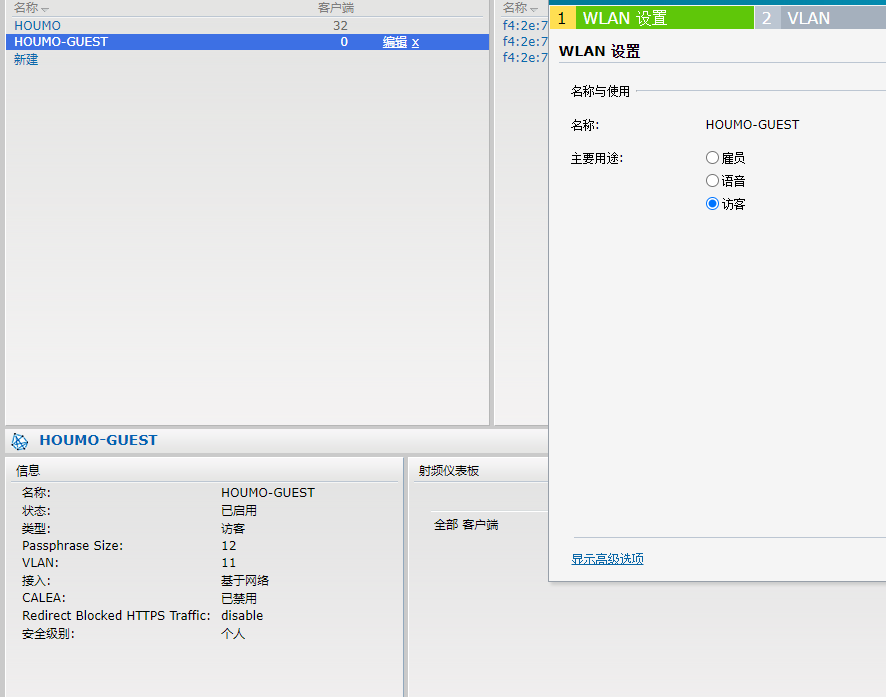Click the 安全级别 value 个人
Screen dimensions: 886x697
tap(233, 634)
